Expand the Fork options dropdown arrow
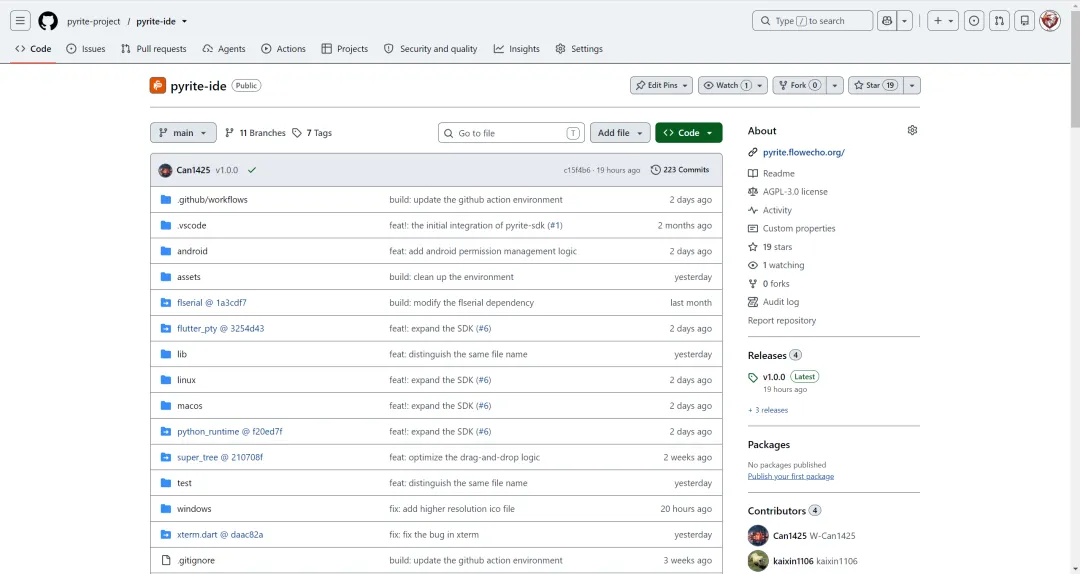The width and height of the screenshot is (1080, 574). (x=834, y=85)
